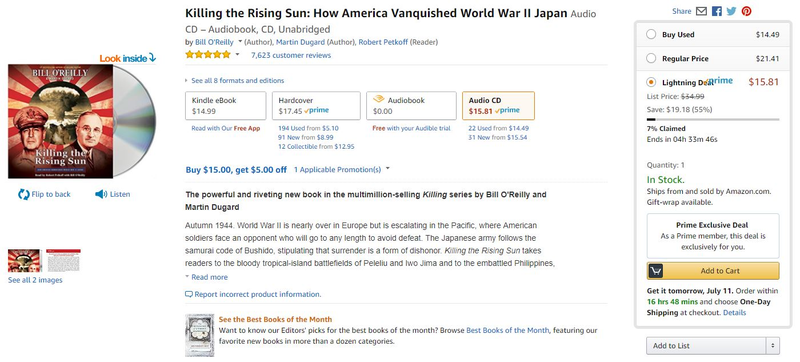Share via the email envelope icon

[x=702, y=11]
